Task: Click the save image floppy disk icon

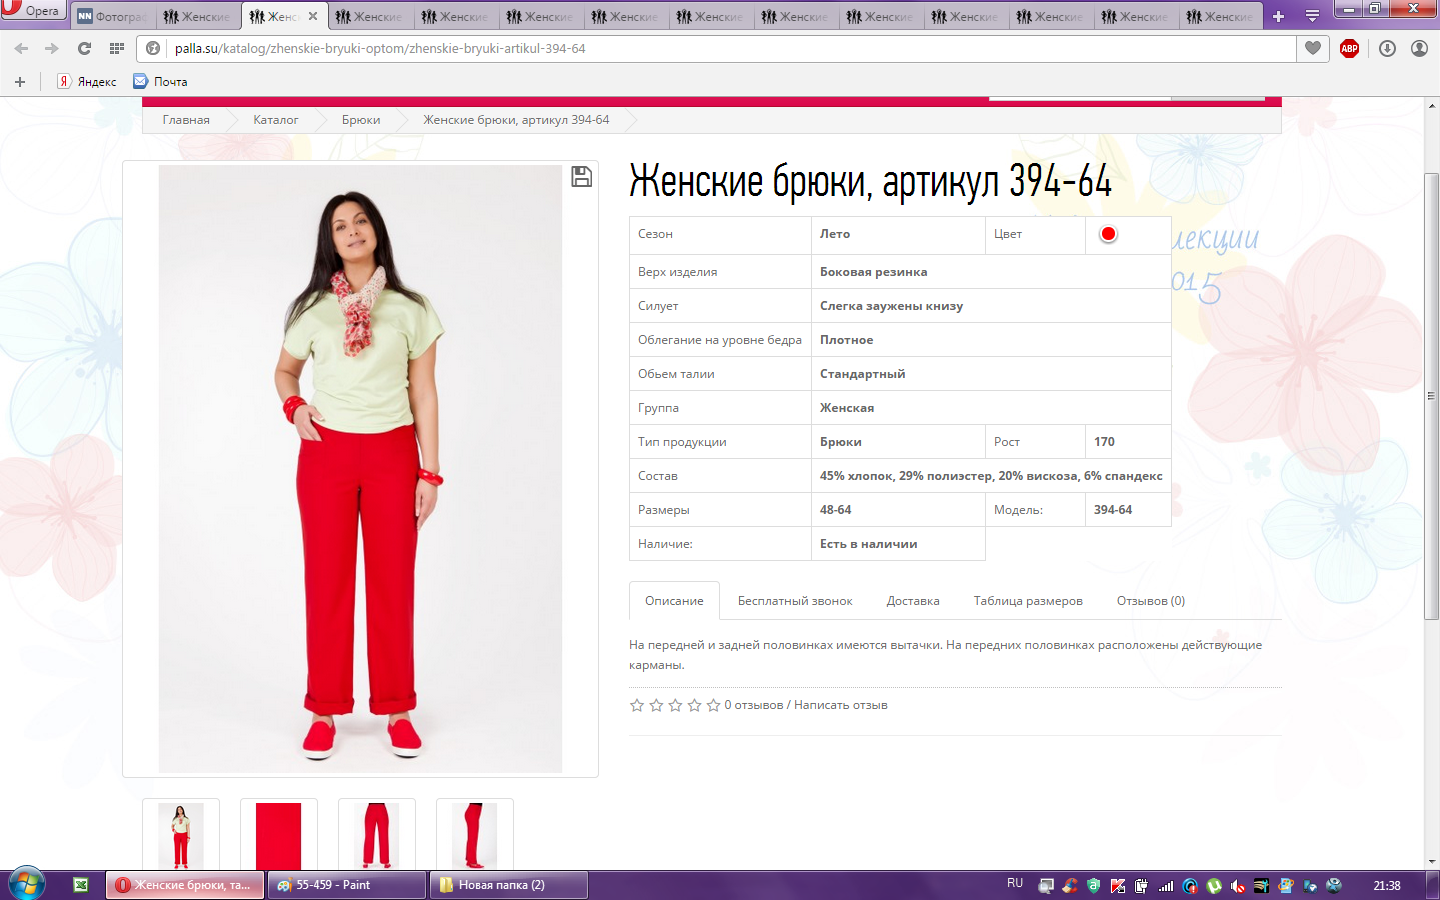Action: pyautogui.click(x=581, y=177)
